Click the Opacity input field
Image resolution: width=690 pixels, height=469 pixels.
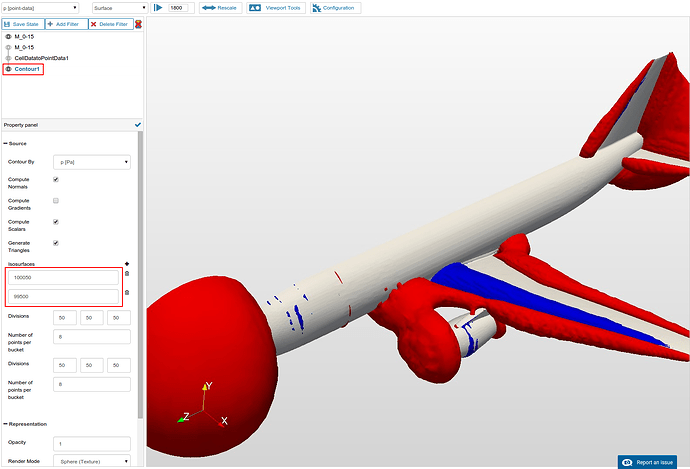92,443
